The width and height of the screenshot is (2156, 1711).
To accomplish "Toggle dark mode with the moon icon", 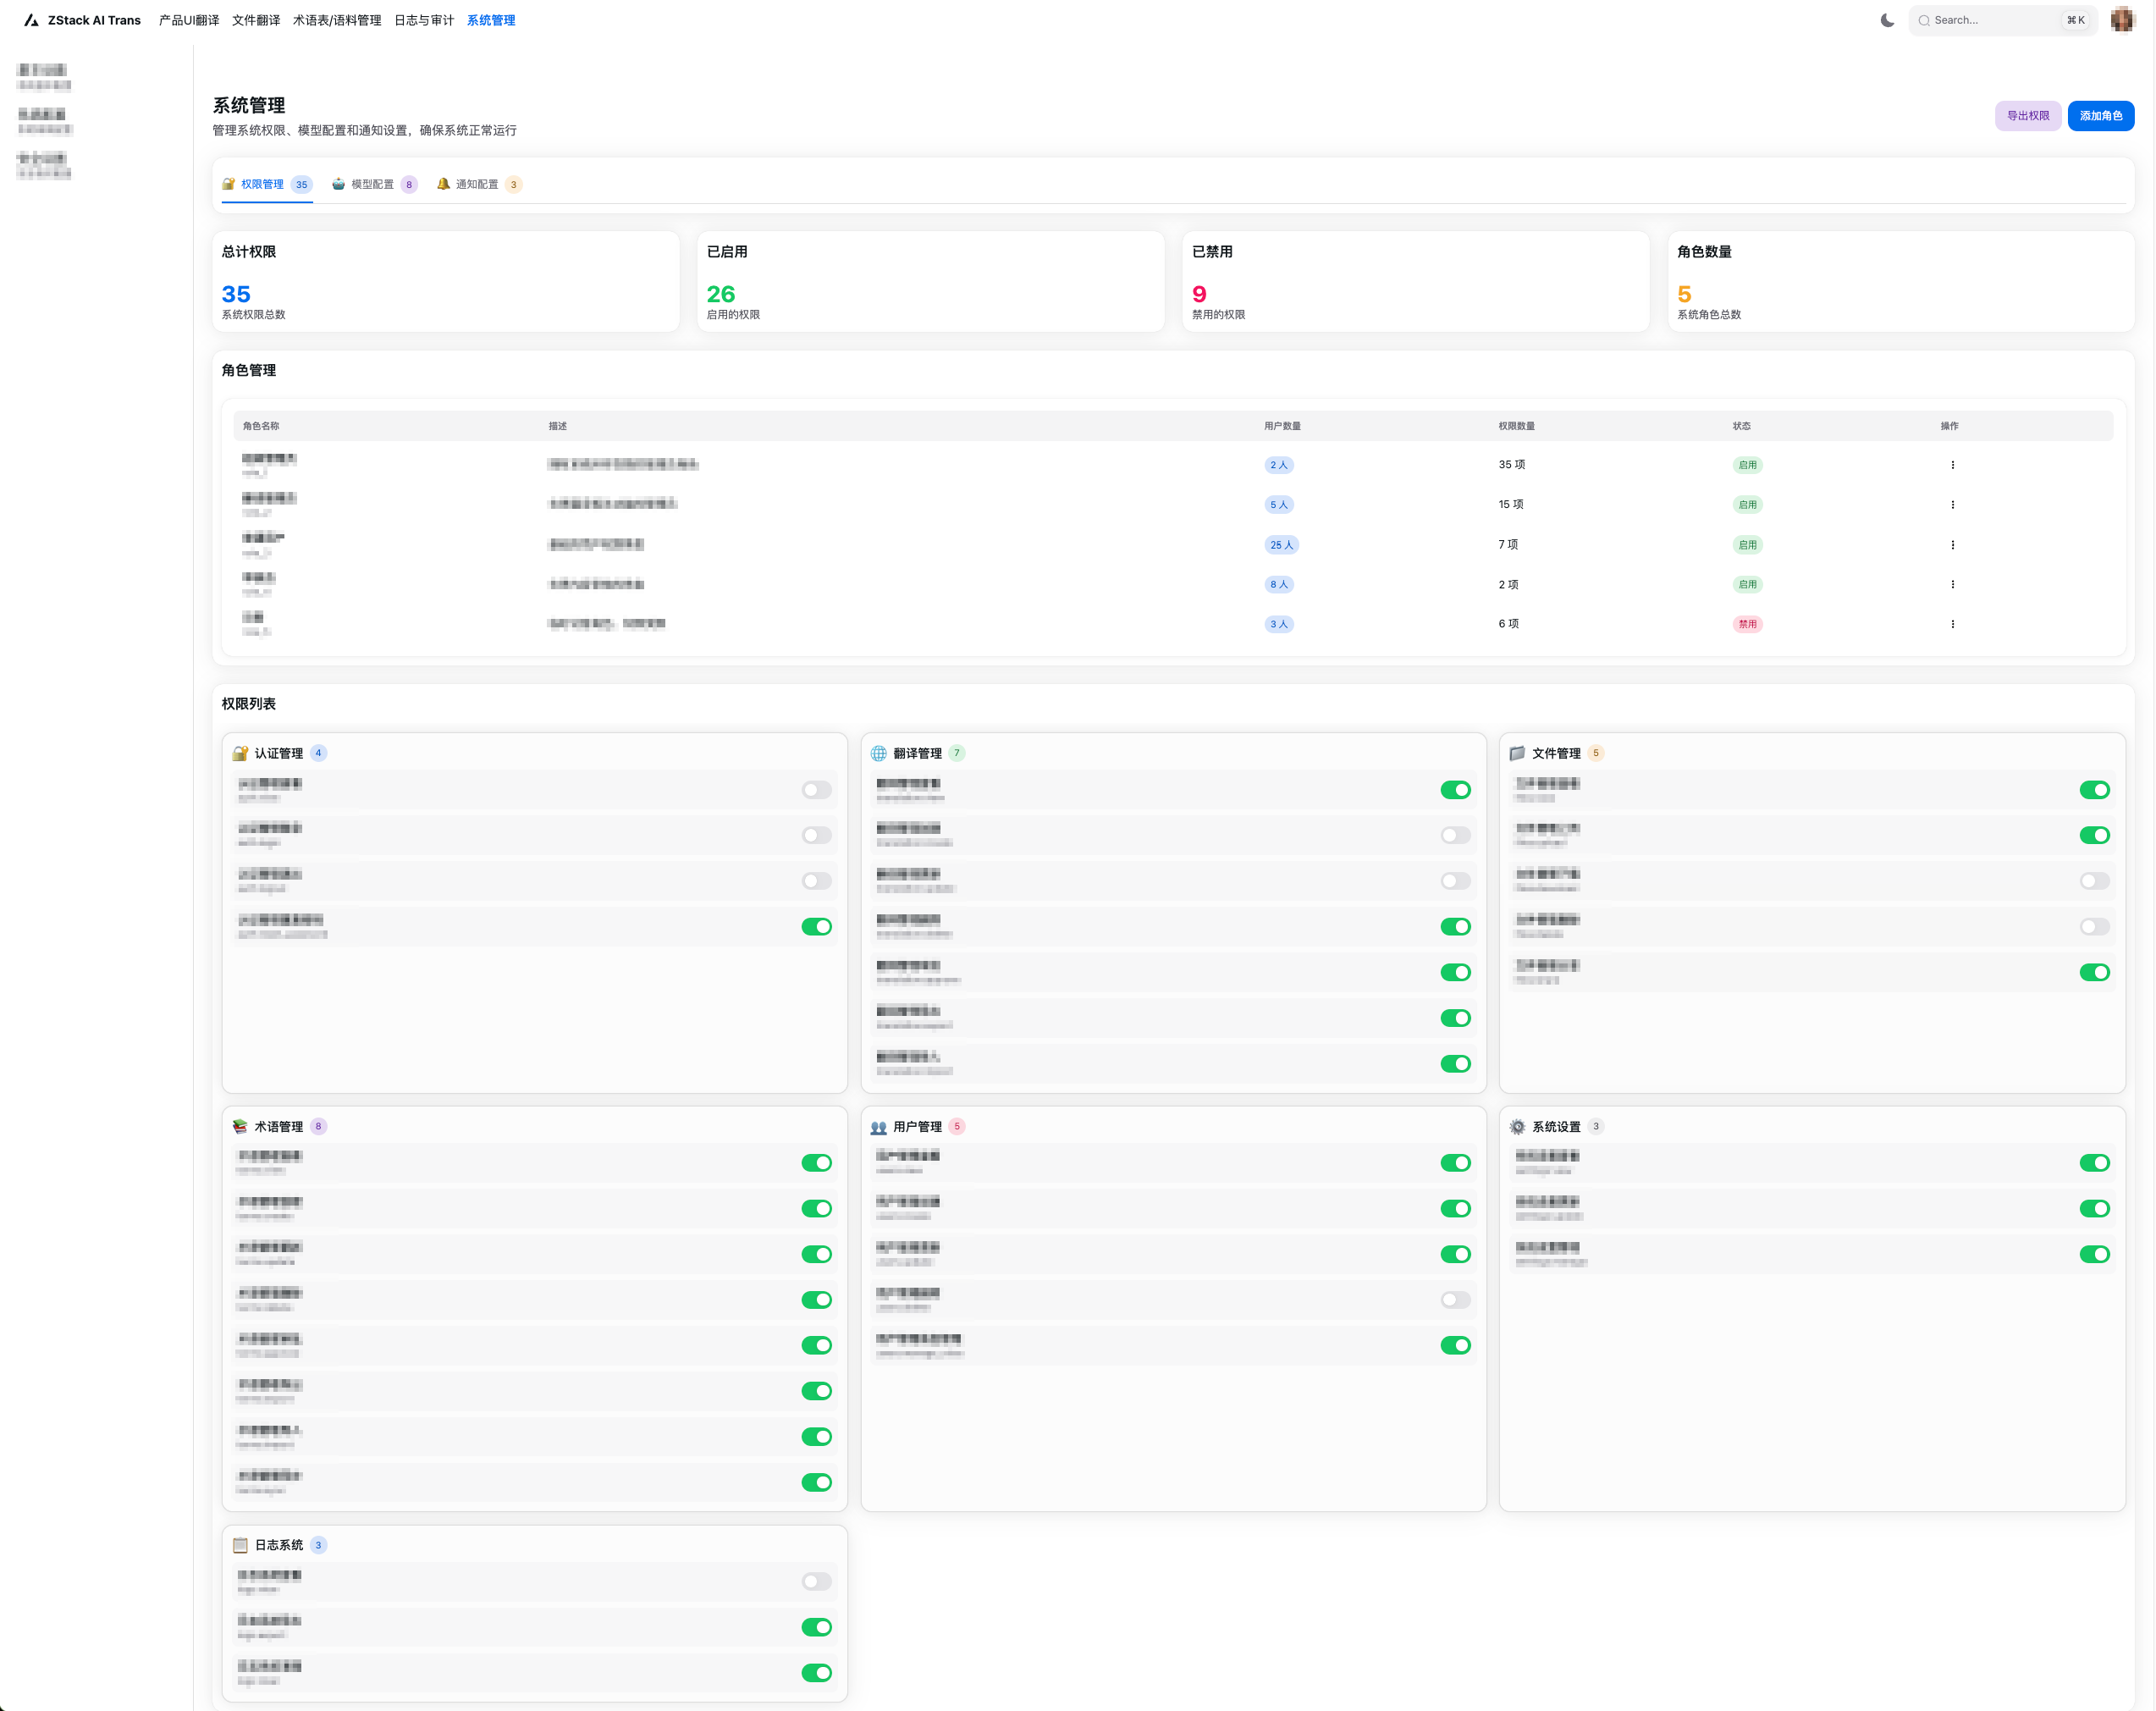I will click(x=1887, y=20).
